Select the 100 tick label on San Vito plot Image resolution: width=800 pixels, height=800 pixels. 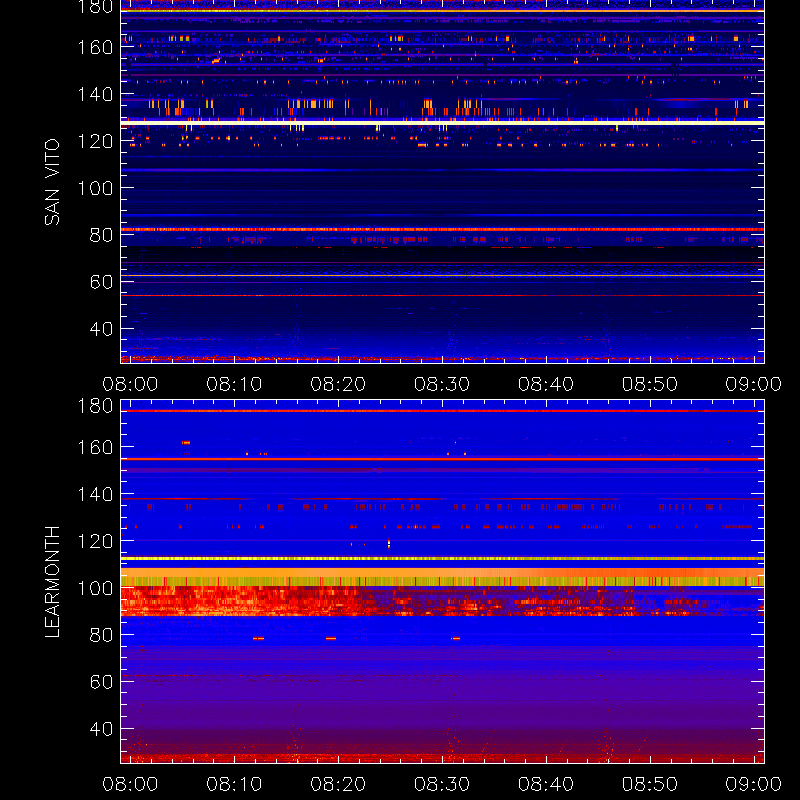(95, 188)
